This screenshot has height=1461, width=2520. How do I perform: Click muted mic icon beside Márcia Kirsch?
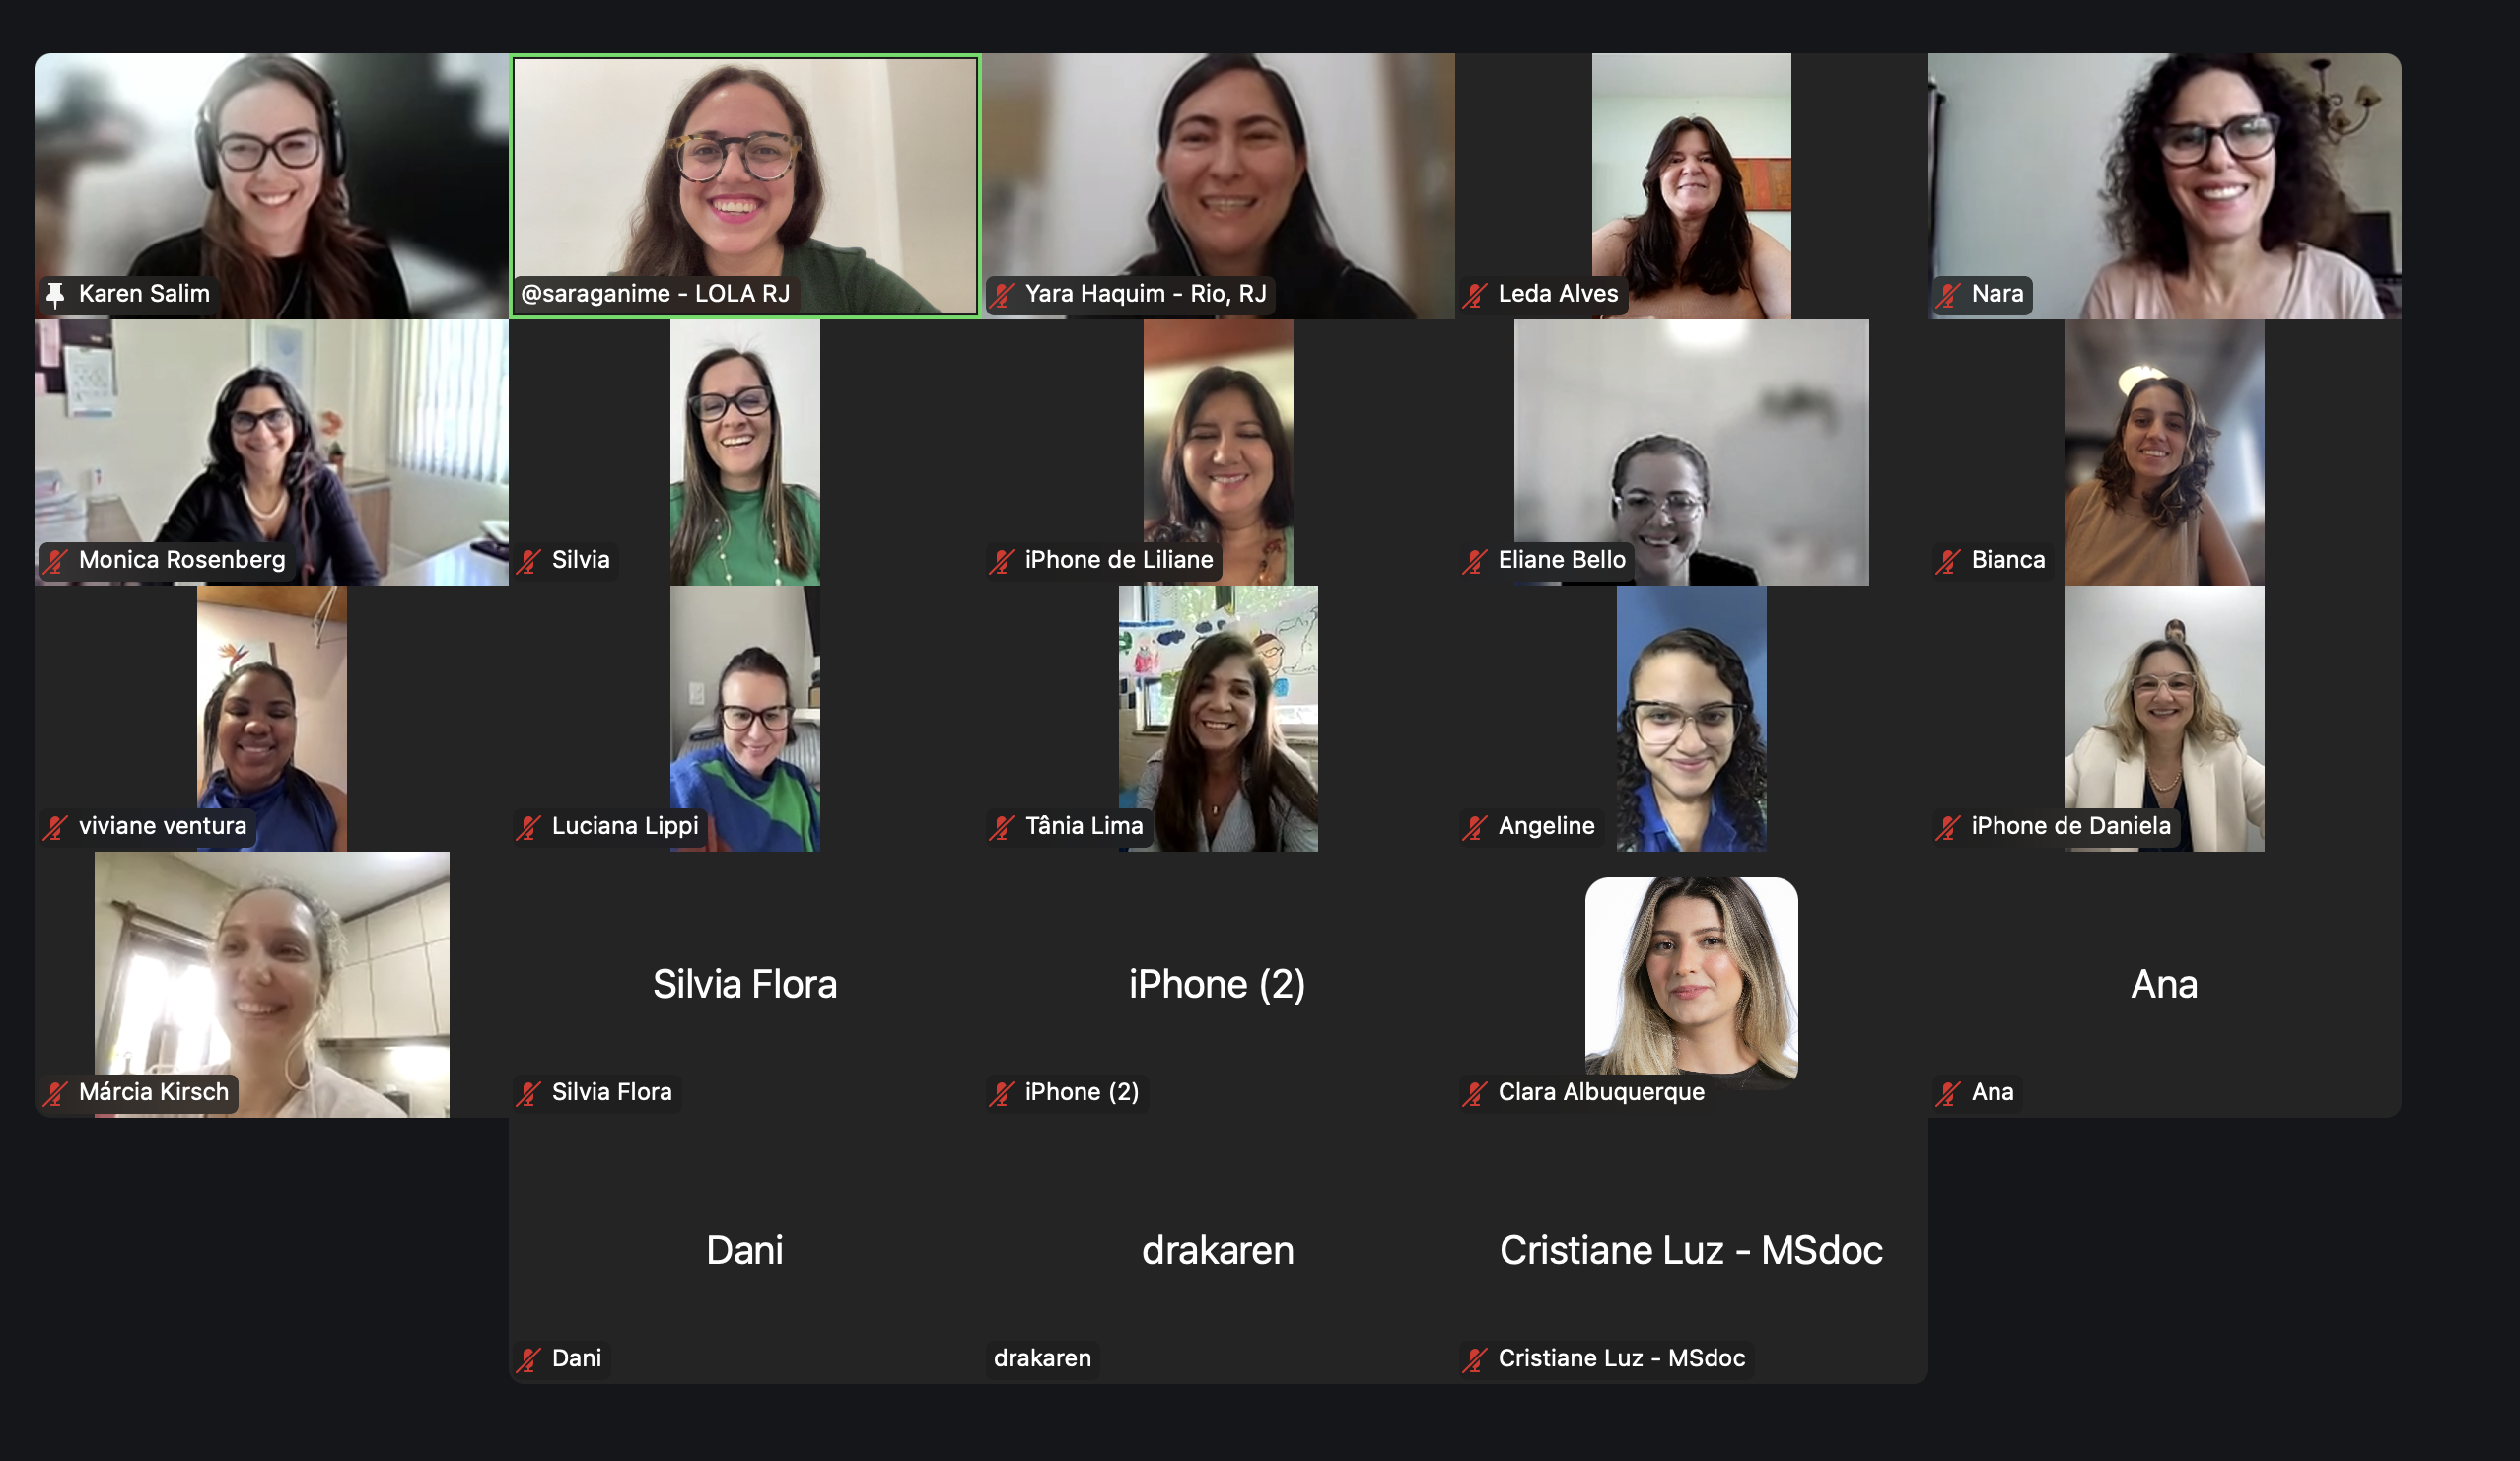[55, 1092]
